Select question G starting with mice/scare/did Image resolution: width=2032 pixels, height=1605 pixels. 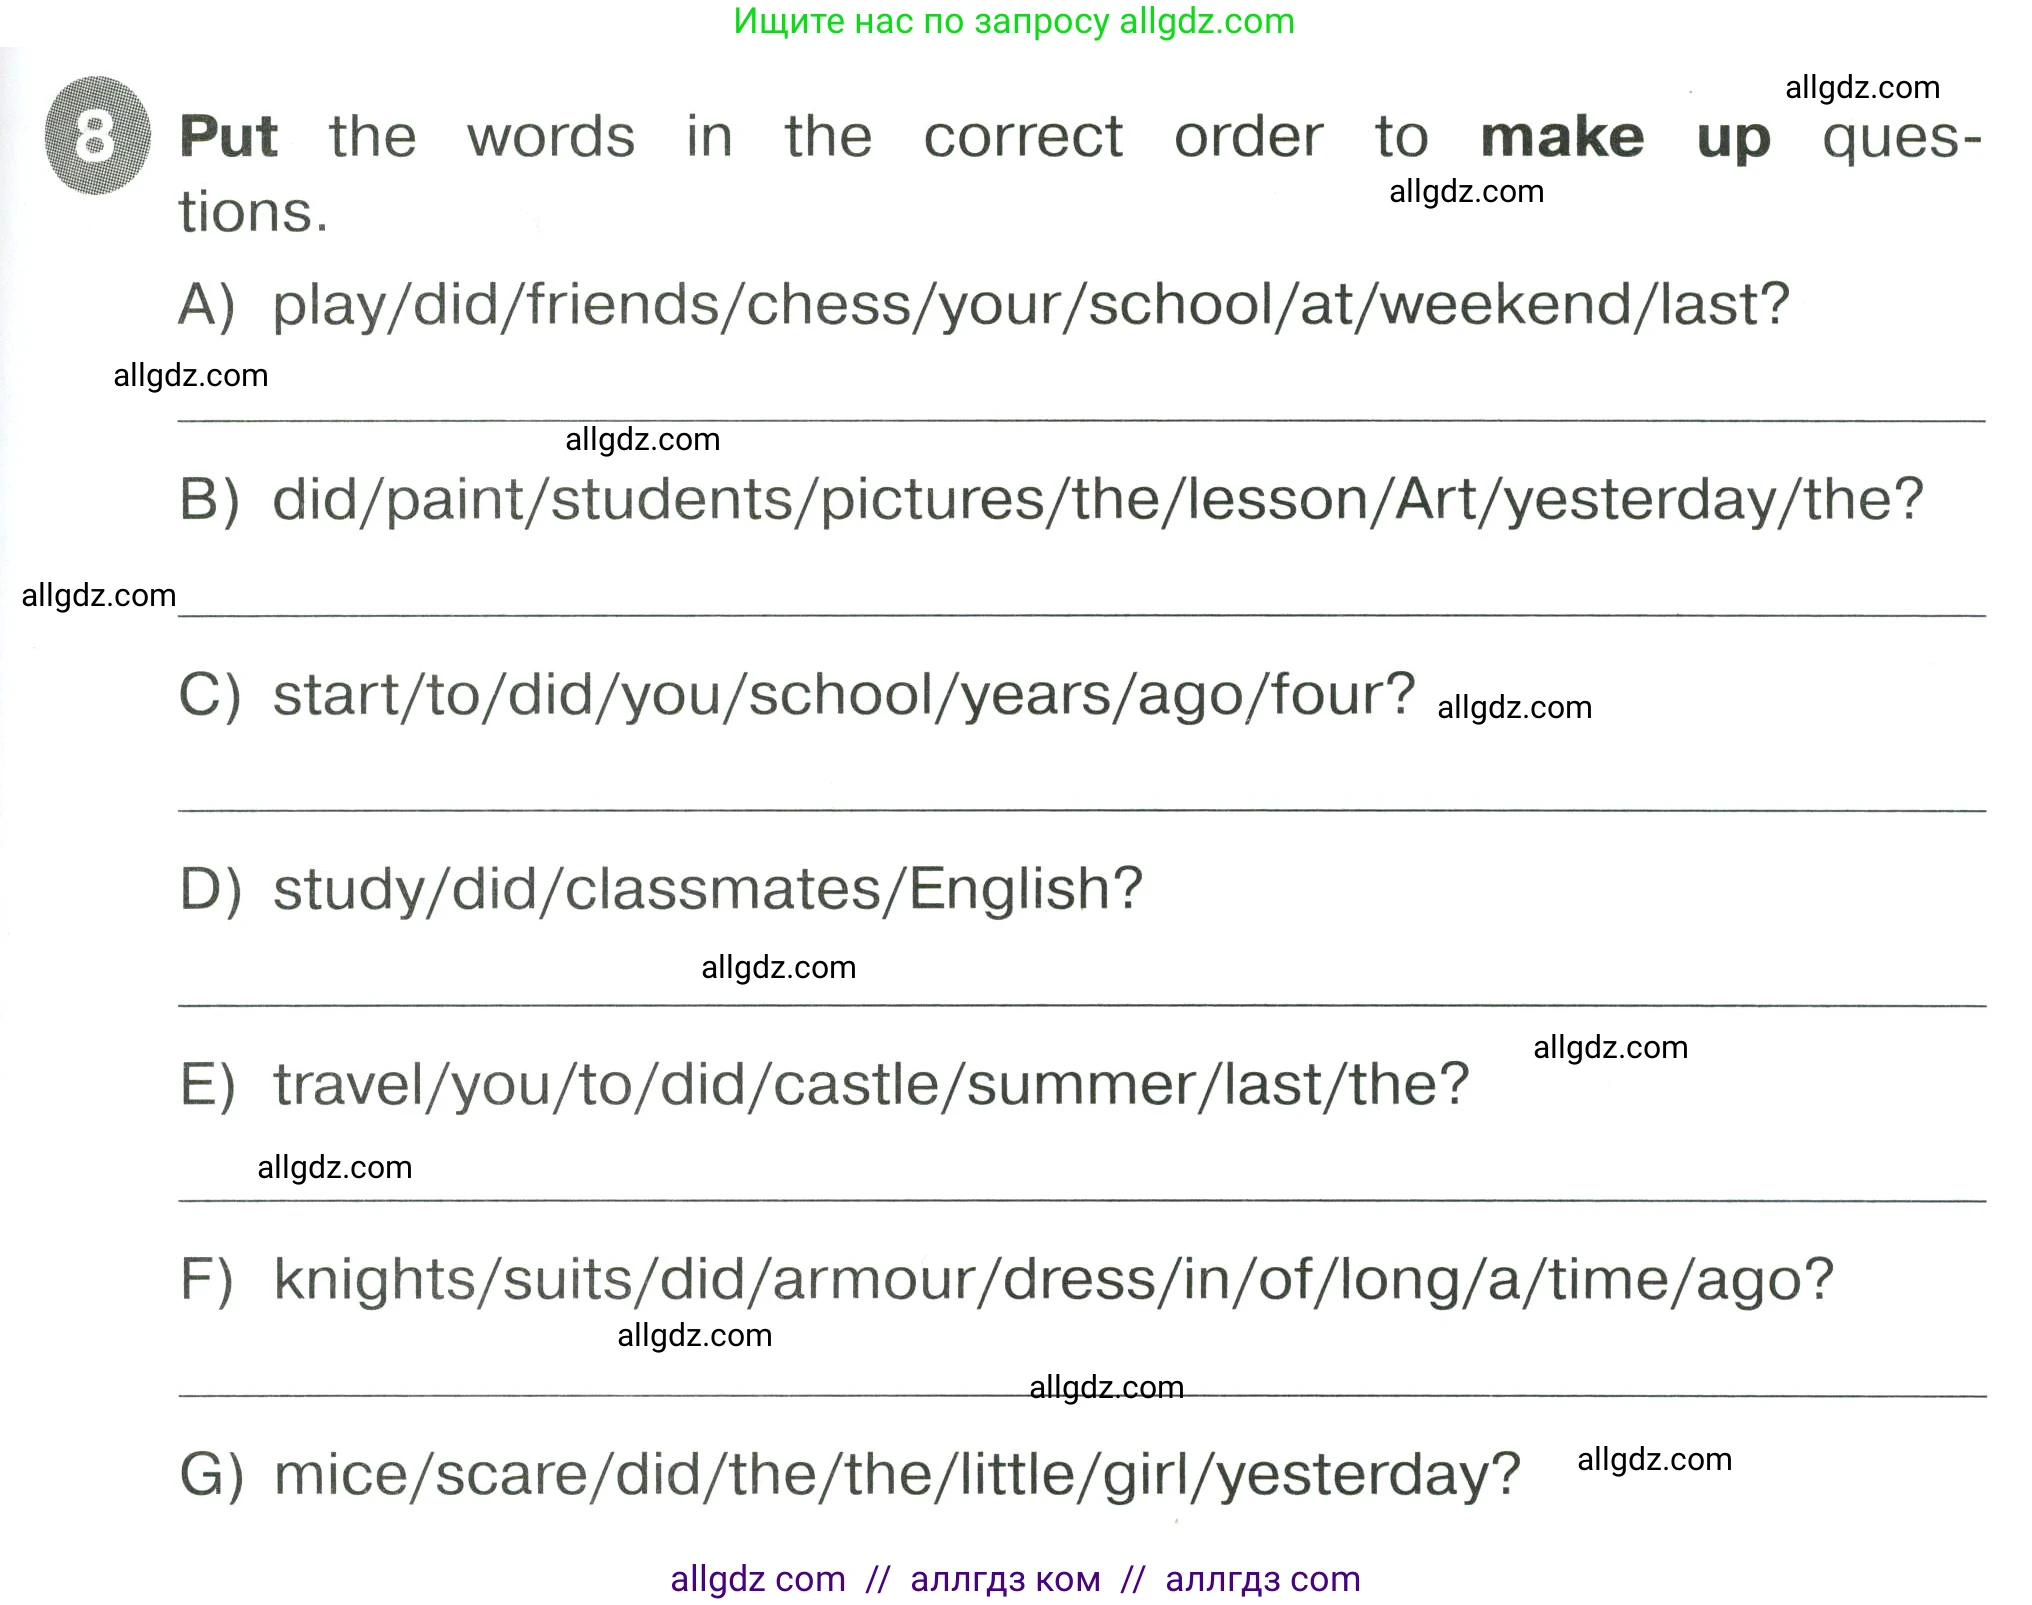click(x=897, y=1474)
